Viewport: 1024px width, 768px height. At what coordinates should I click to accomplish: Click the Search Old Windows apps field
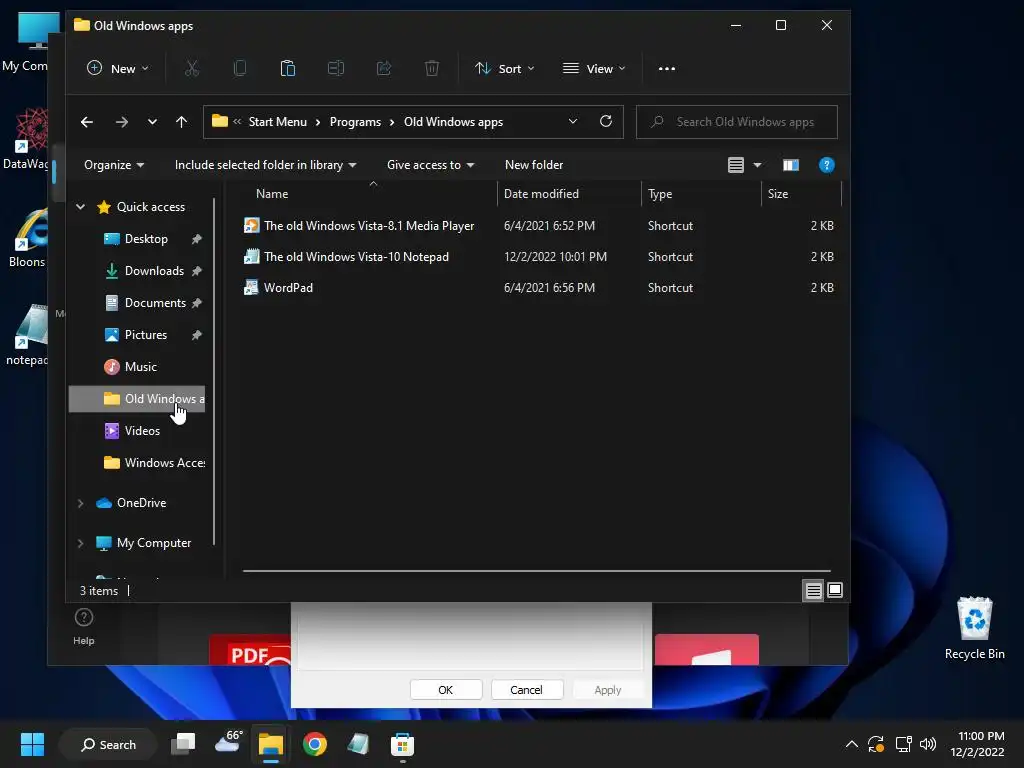pos(737,122)
